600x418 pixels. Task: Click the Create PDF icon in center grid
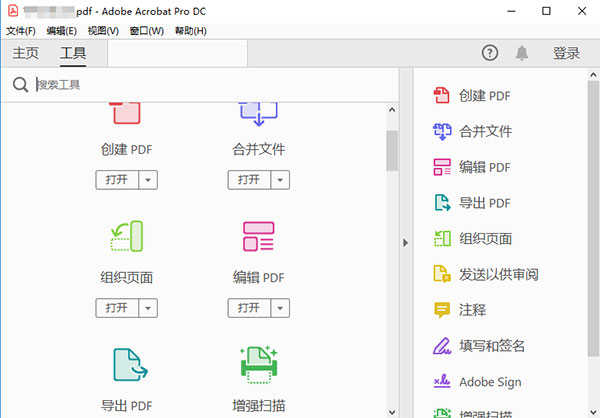pos(127,113)
